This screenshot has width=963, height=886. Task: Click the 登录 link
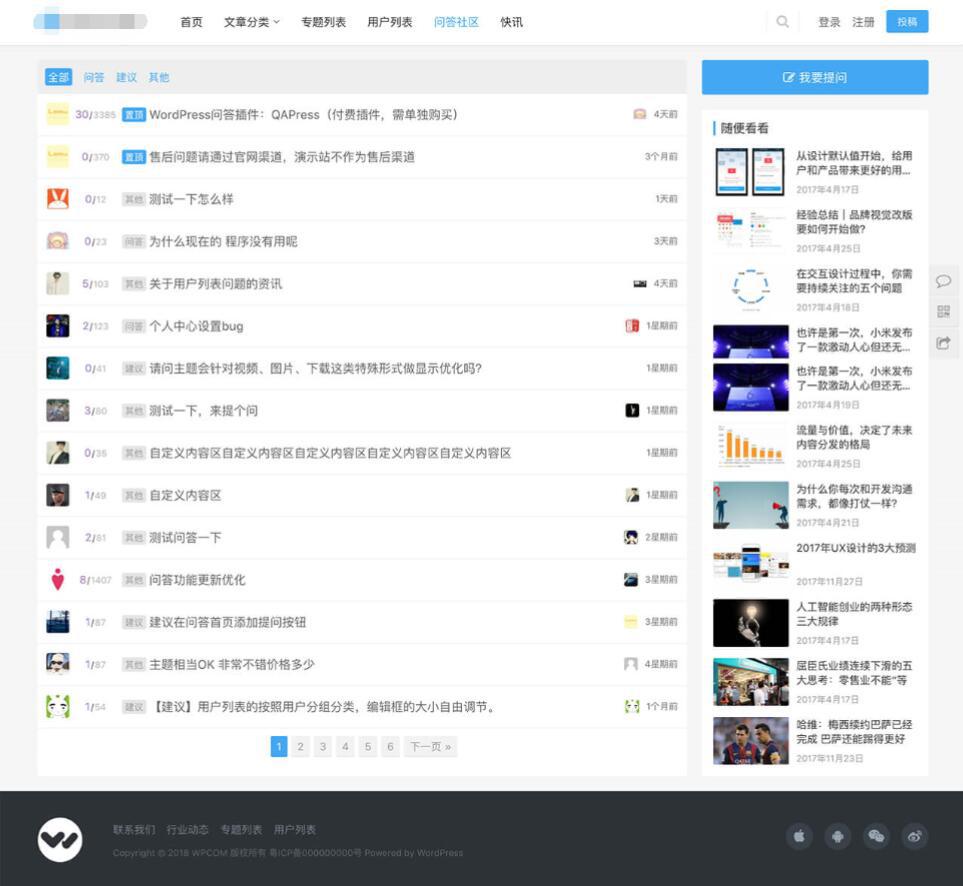(x=828, y=22)
